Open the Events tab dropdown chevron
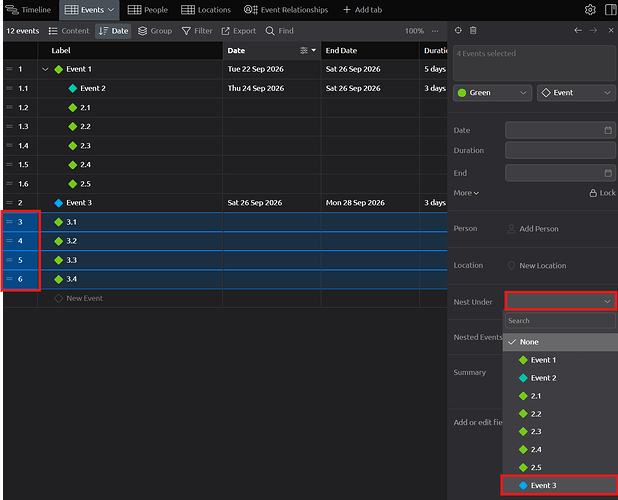 pyautogui.click(x=111, y=10)
